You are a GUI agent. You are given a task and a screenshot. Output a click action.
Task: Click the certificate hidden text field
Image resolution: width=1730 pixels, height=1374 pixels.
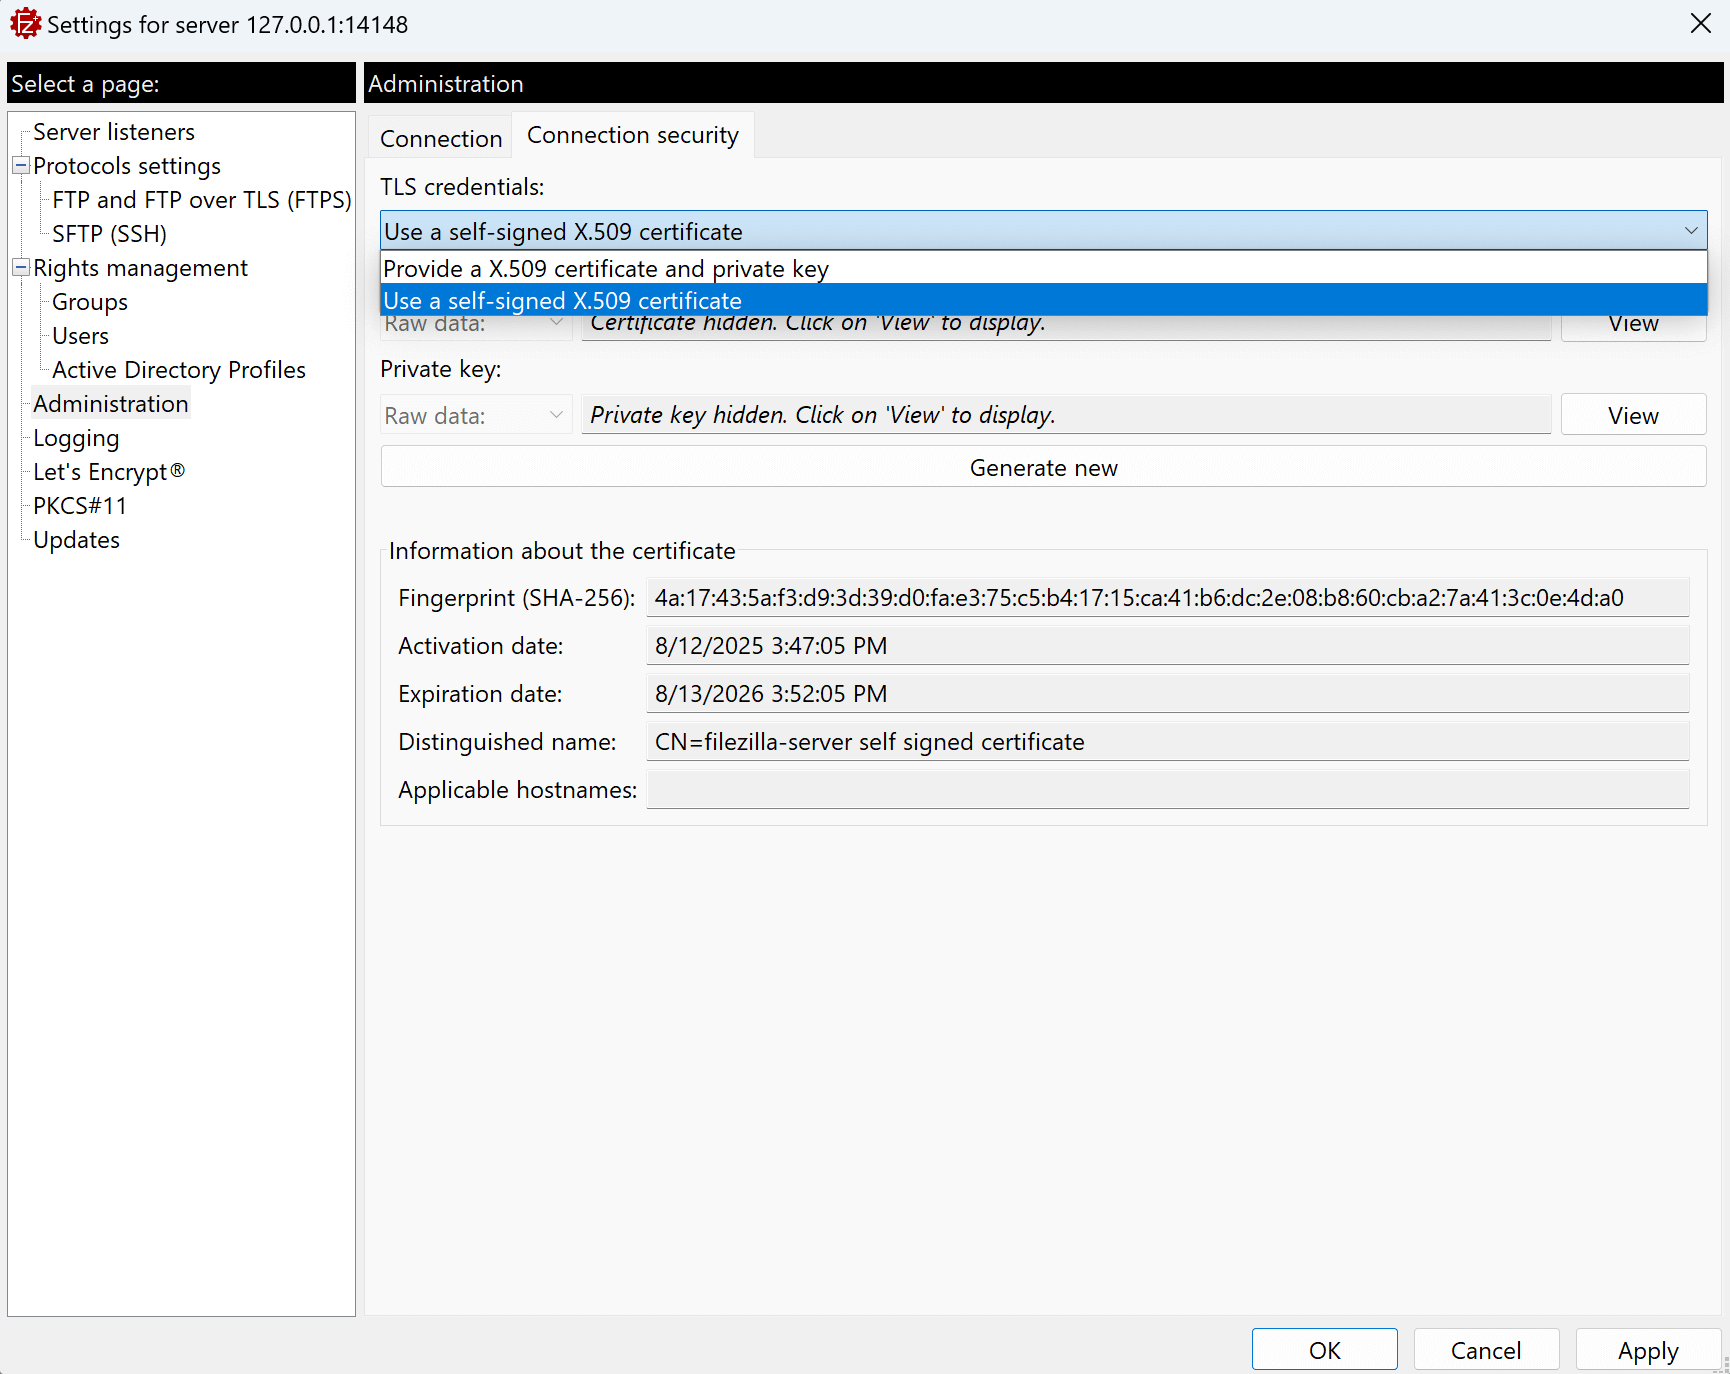(x=1066, y=328)
